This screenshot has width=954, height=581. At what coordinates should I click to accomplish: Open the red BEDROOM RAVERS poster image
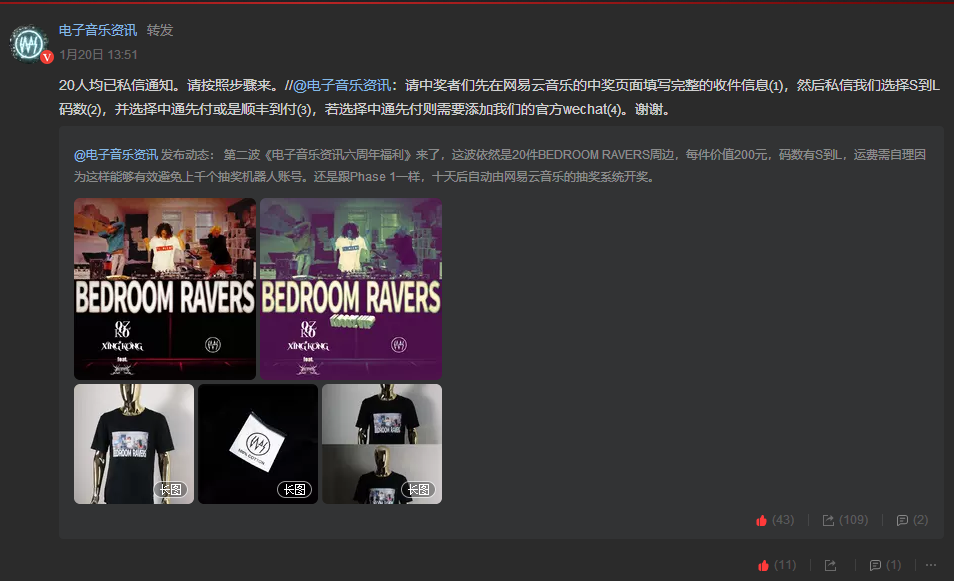click(x=165, y=289)
